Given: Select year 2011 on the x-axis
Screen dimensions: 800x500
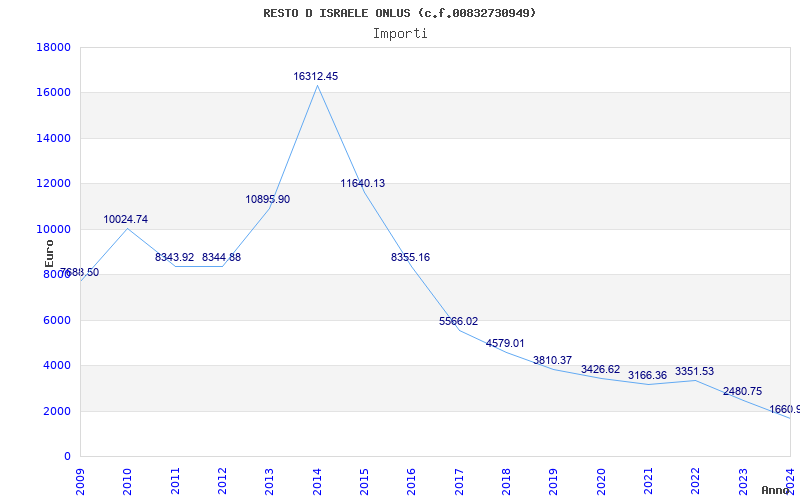Looking at the screenshot, I should 176,482.
